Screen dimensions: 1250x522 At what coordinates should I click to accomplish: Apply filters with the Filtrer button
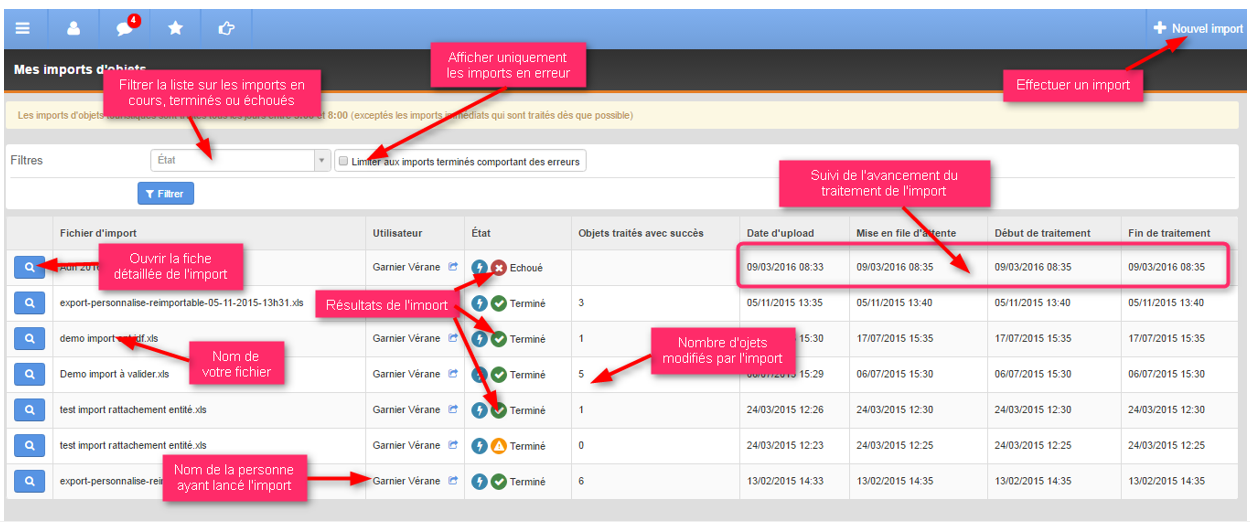166,194
